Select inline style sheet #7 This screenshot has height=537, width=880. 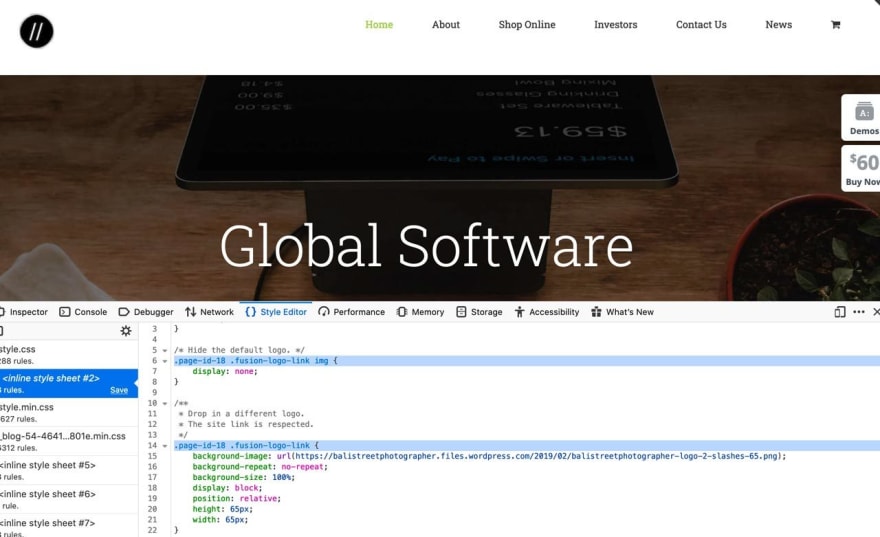pyautogui.click(x=68, y=526)
